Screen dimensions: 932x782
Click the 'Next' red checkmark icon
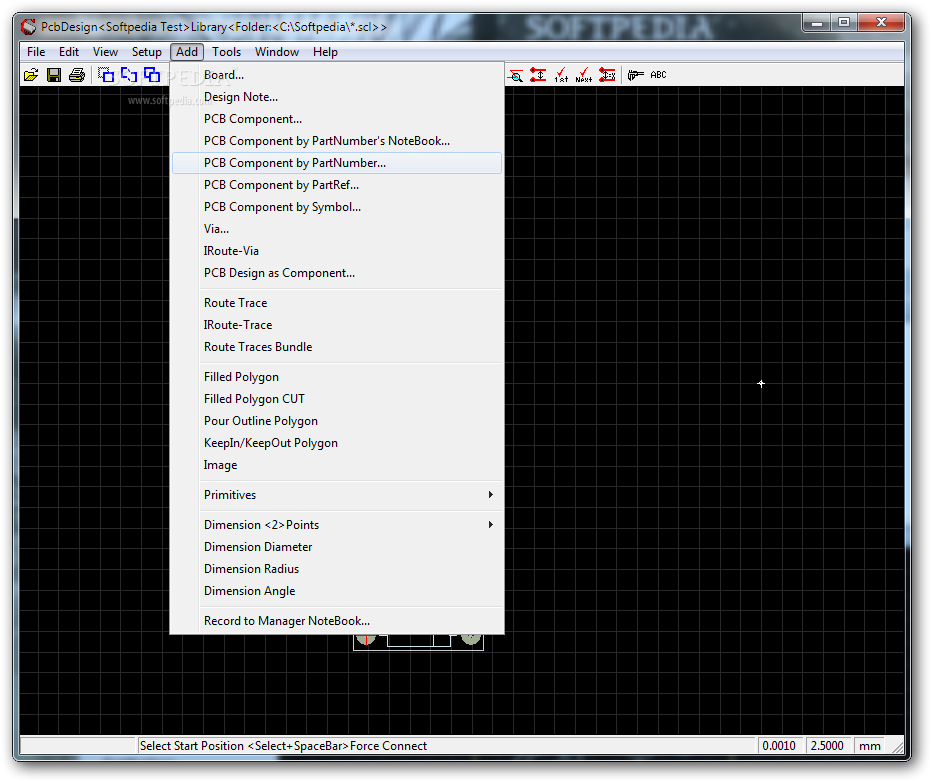click(x=584, y=75)
